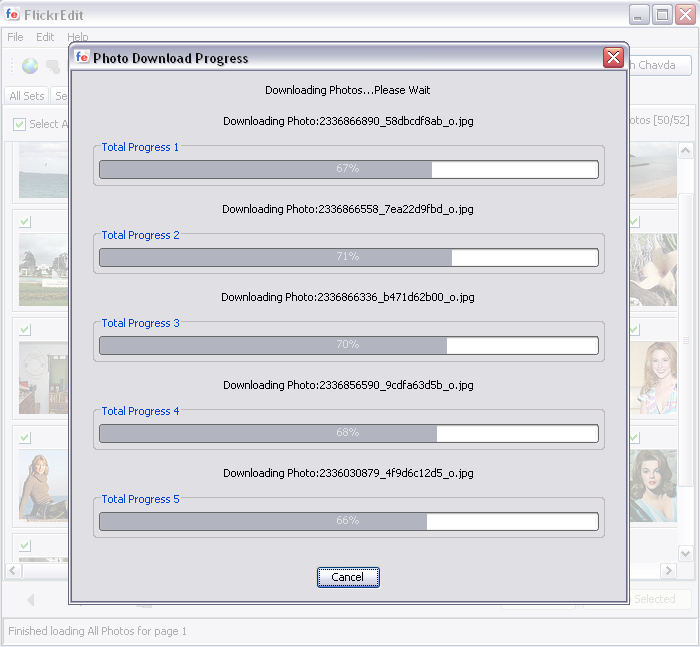The width and height of the screenshot is (700, 647).
Task: Open the Edit menu in FlickrEdit
Action: [x=45, y=37]
